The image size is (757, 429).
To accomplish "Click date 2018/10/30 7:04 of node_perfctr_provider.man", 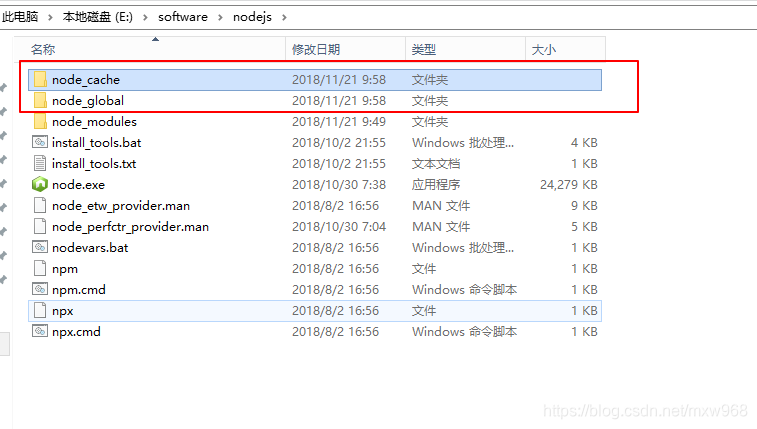I will tap(339, 227).
